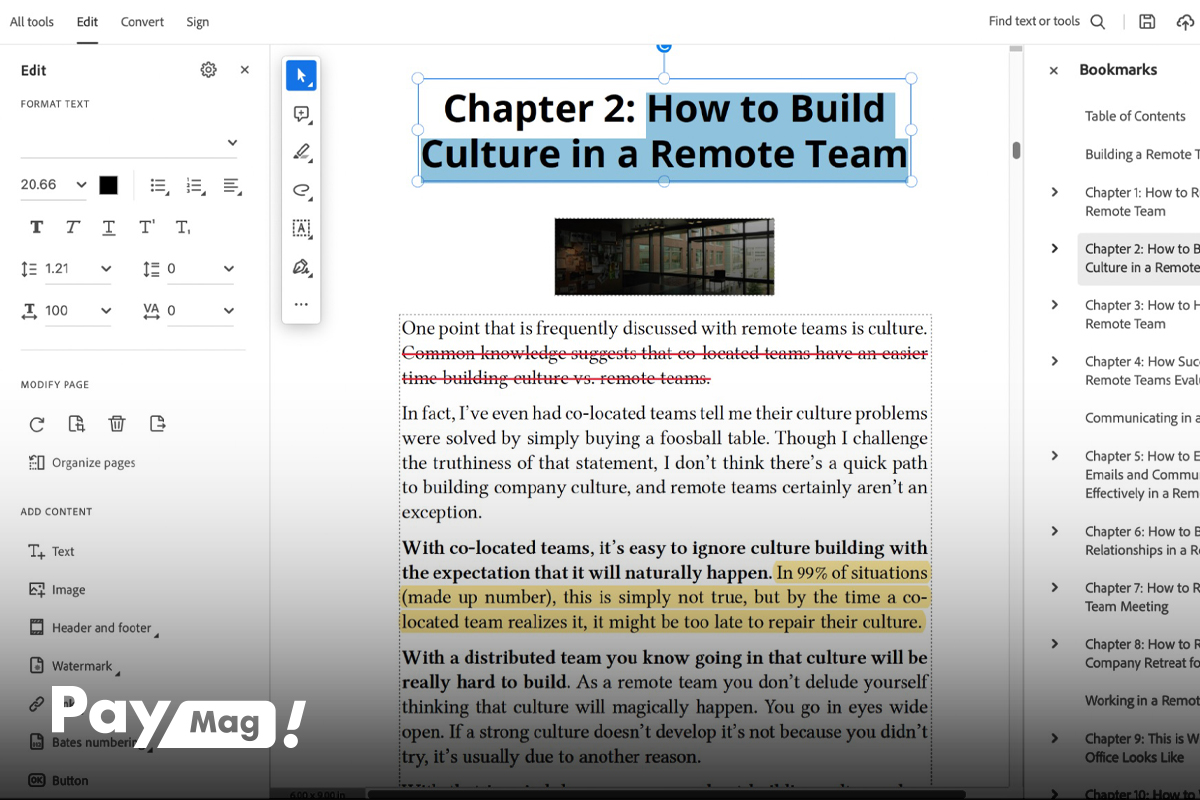
Task: Select the arrow selection tool
Action: point(301,75)
